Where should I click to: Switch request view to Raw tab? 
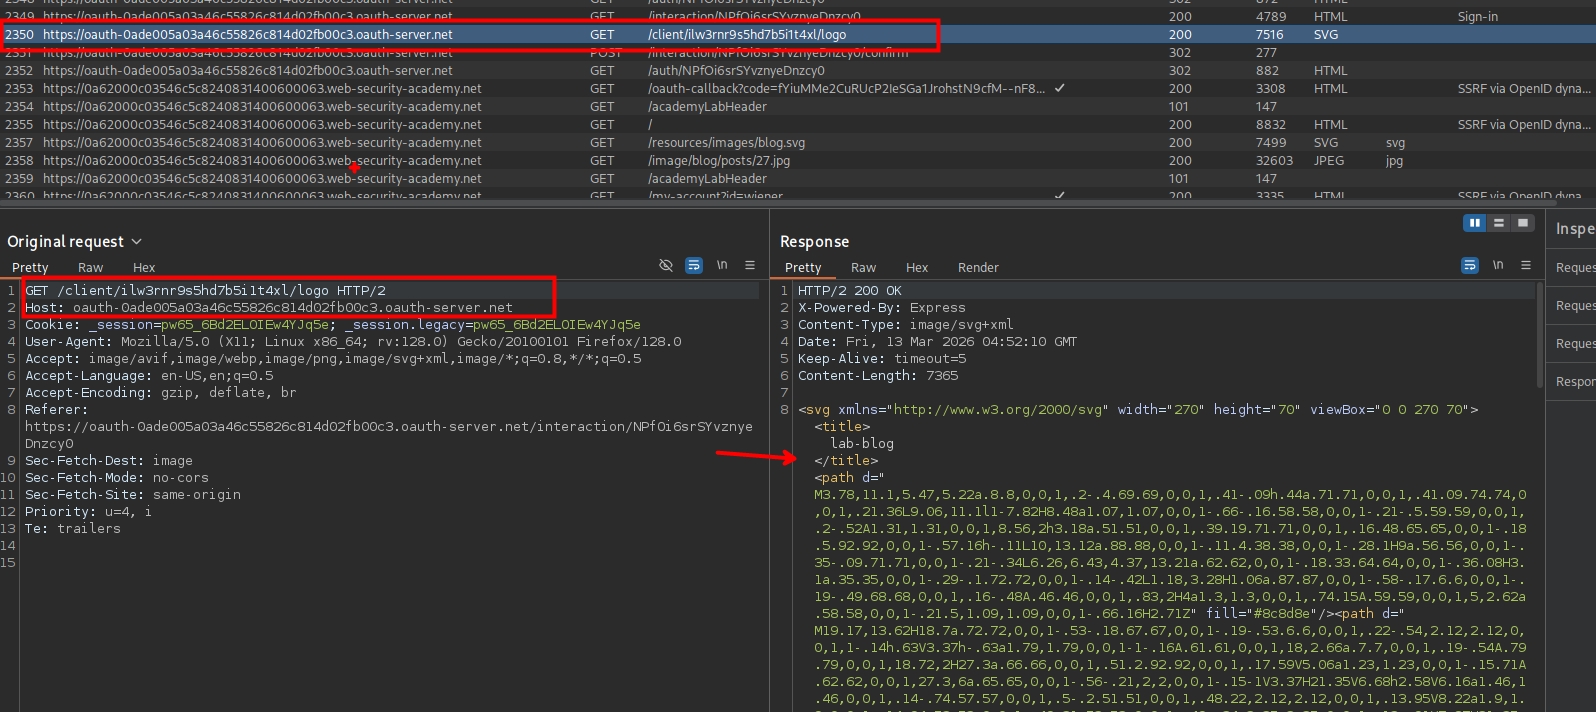coord(90,268)
